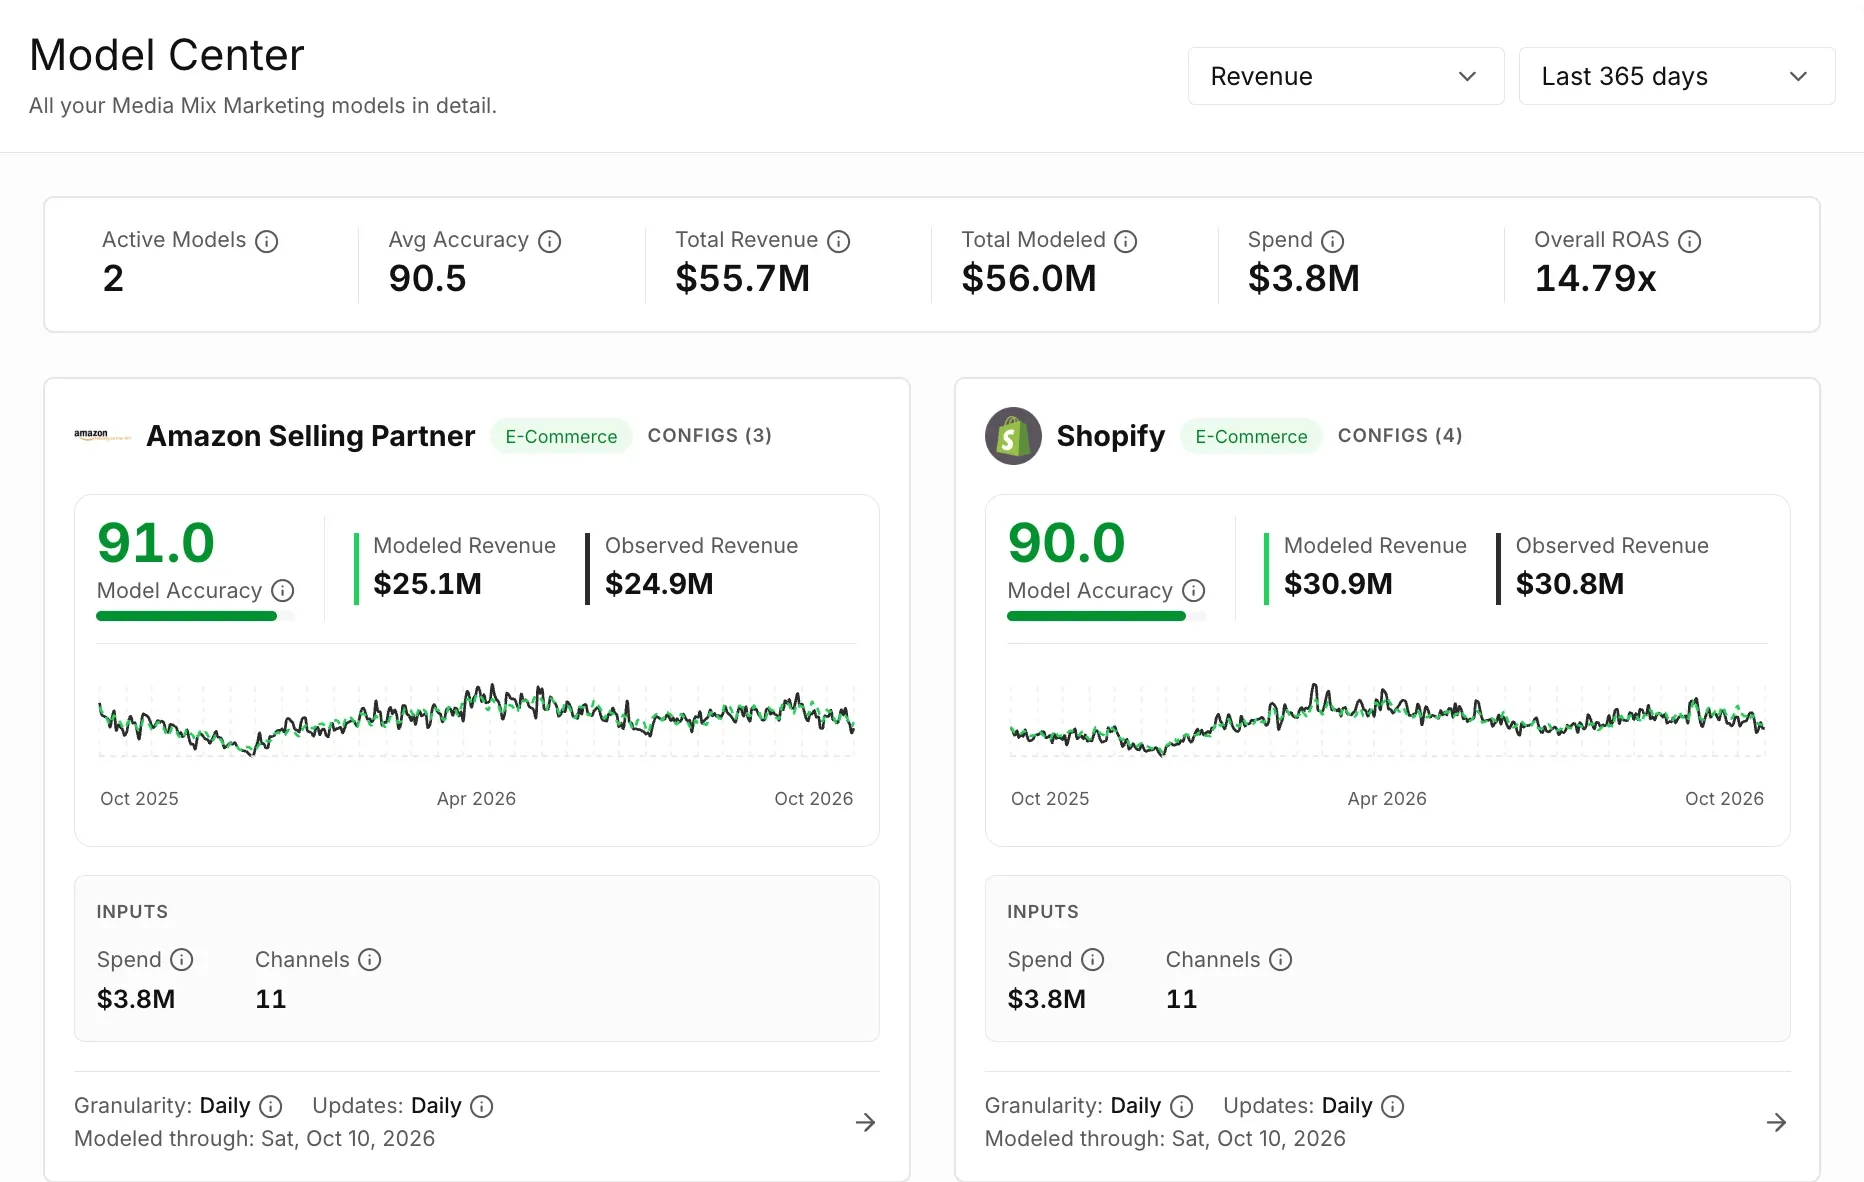Click Shopify card Channels info icon
The height and width of the screenshot is (1182, 1864).
1281,960
